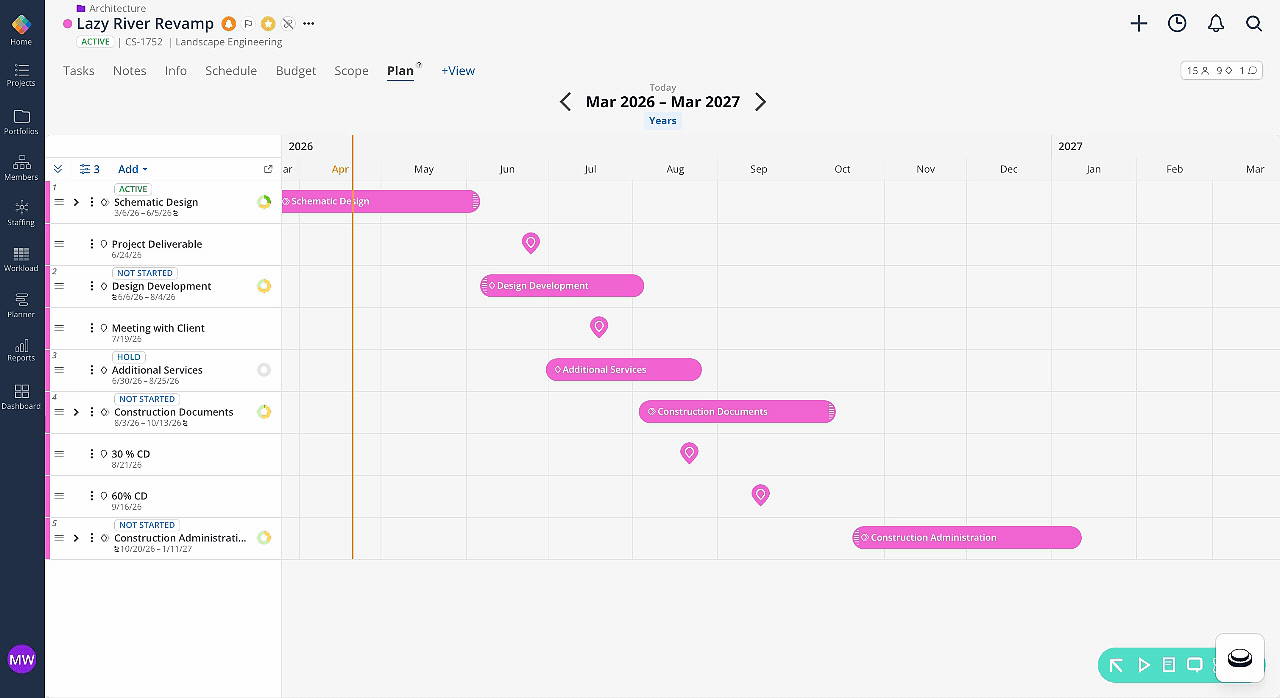1280x698 pixels.
Task: Collapse all rows with double chevron
Action: [58, 169]
